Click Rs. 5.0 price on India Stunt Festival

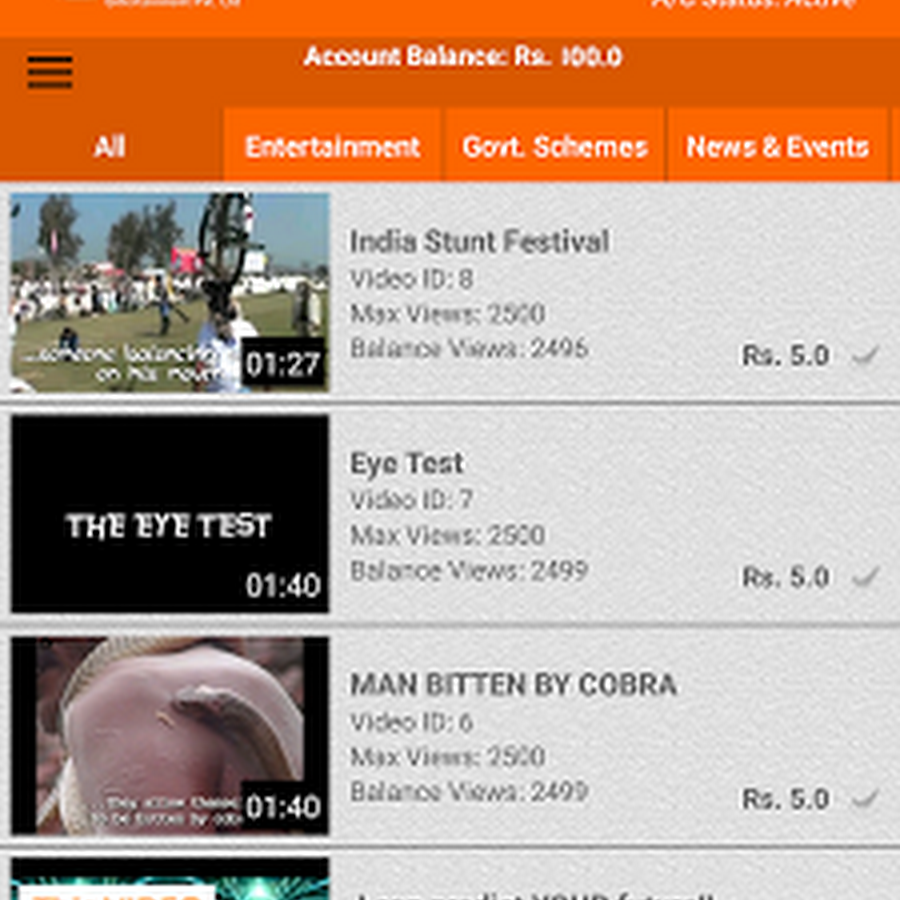click(786, 355)
